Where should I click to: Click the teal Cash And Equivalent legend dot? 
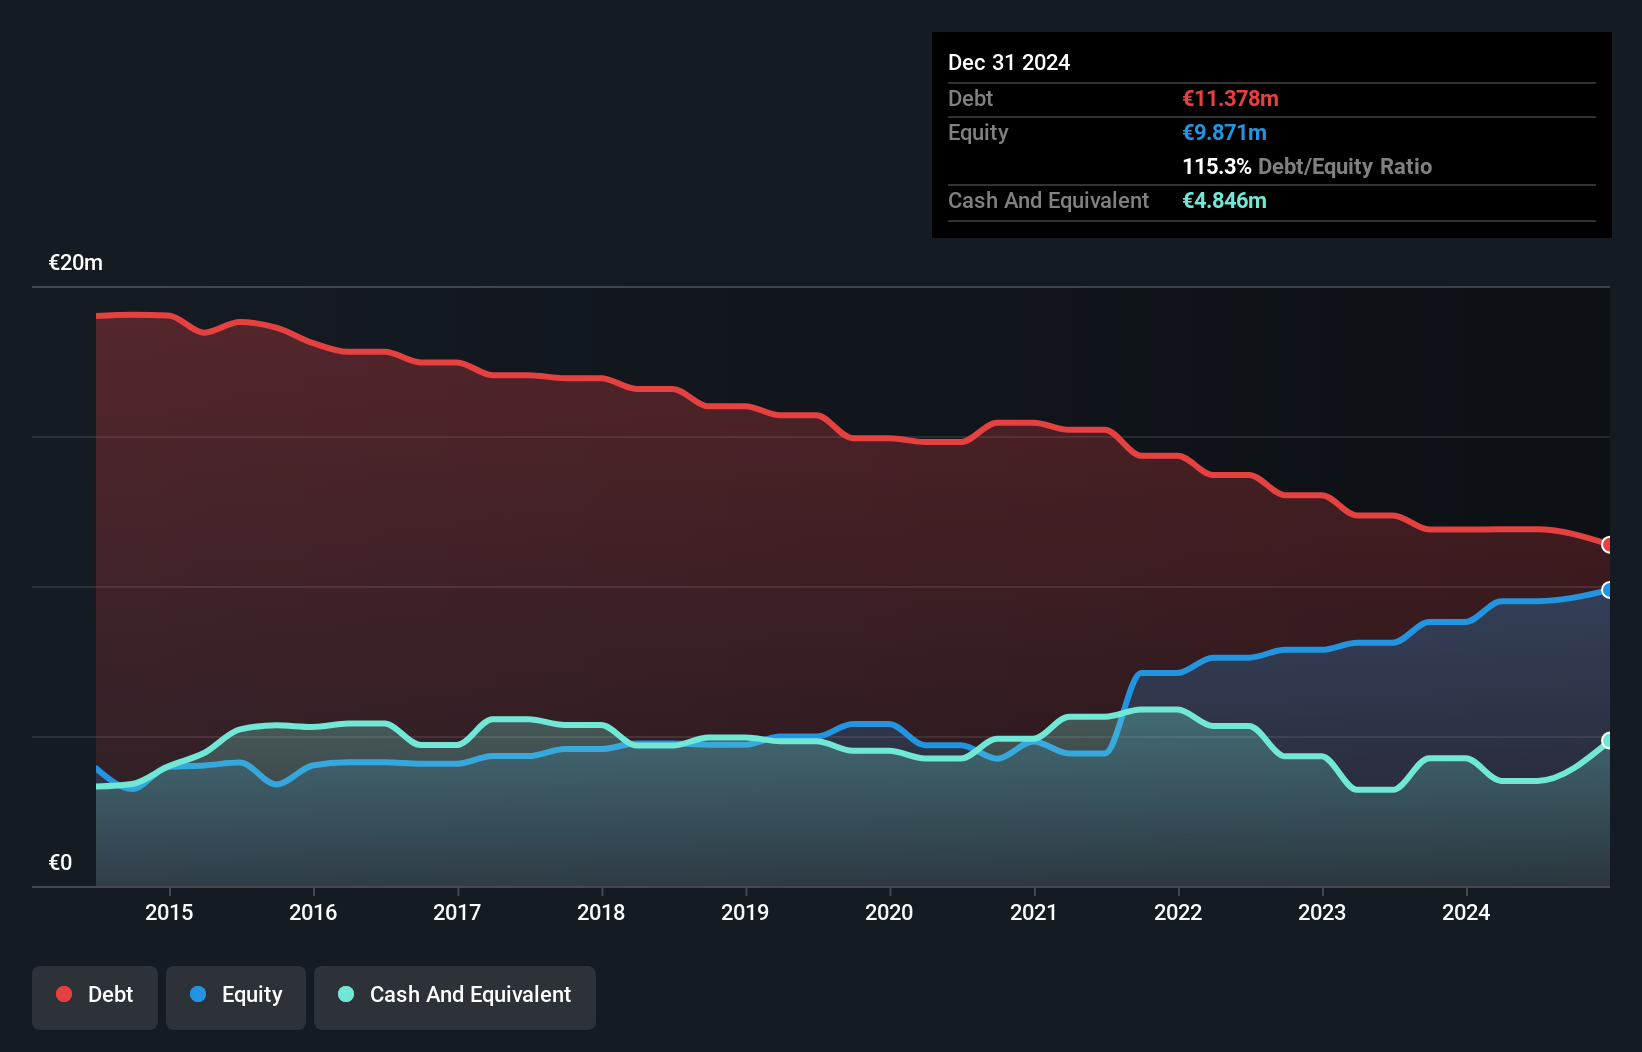pos(346,994)
